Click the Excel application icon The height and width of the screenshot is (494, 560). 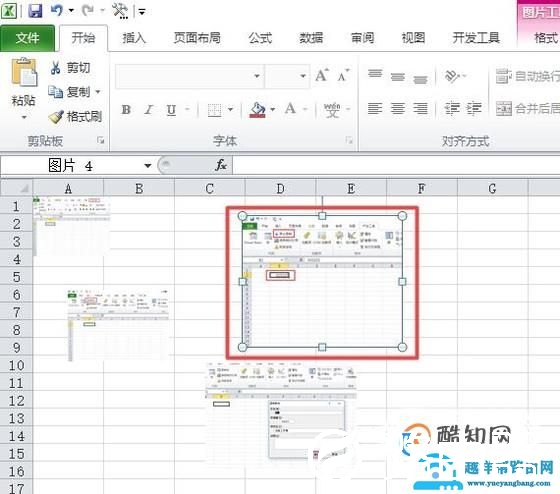pos(9,11)
